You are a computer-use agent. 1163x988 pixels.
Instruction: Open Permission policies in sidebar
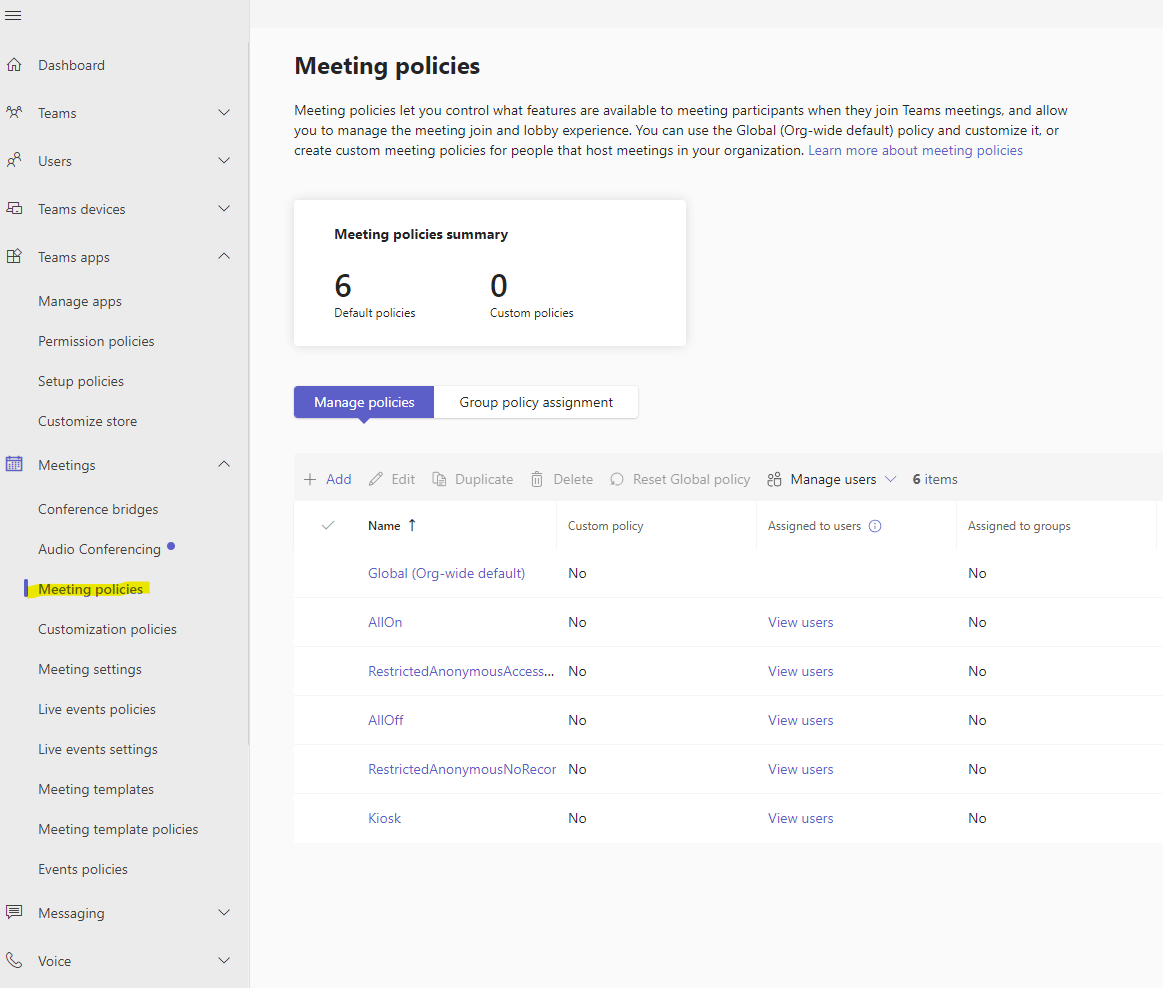tap(96, 341)
